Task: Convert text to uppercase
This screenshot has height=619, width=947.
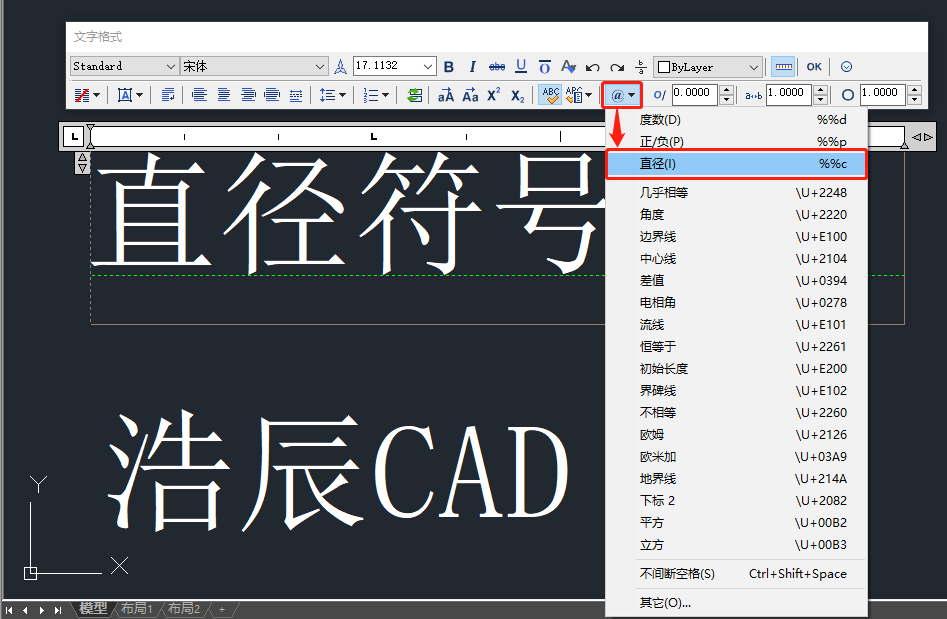Action: pos(446,95)
